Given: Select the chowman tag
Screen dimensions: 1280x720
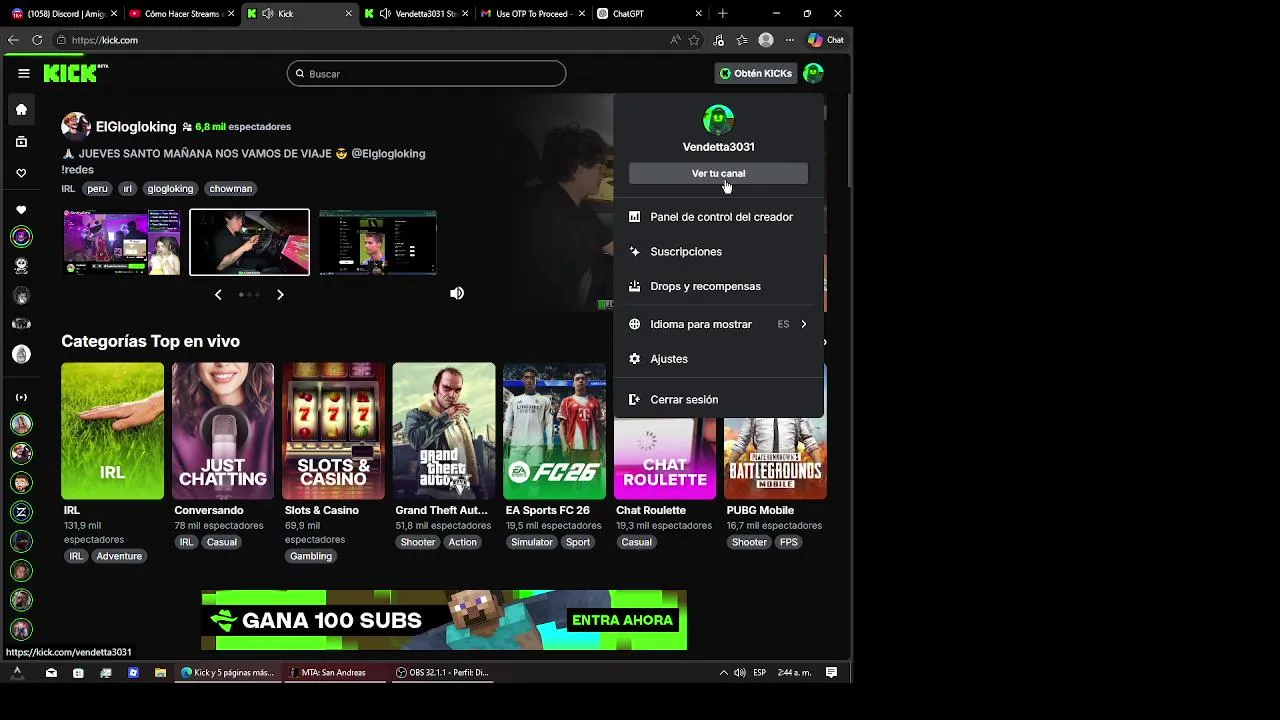Looking at the screenshot, I should (x=231, y=188).
